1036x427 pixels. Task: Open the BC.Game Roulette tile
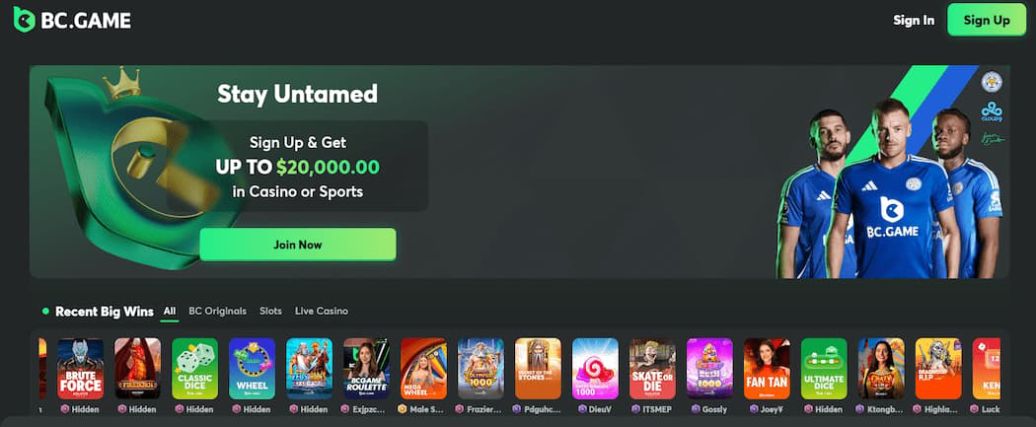pyautogui.click(x=367, y=368)
